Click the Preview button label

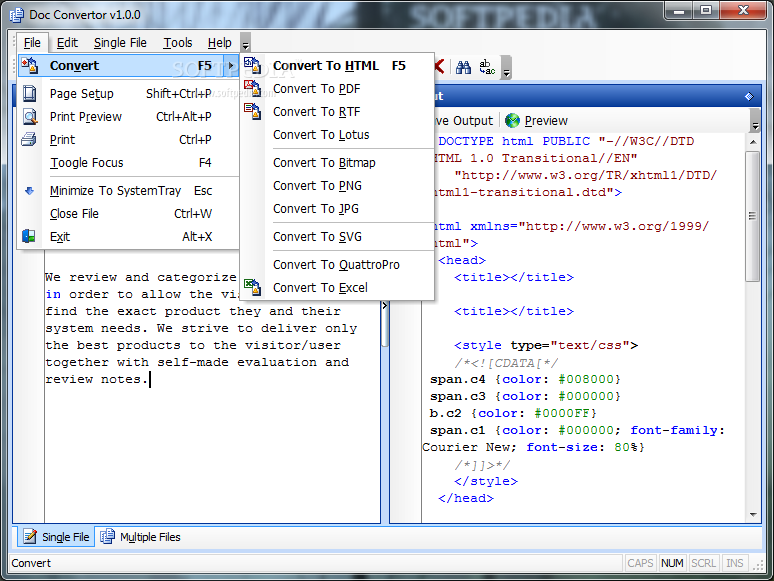[x=546, y=120]
